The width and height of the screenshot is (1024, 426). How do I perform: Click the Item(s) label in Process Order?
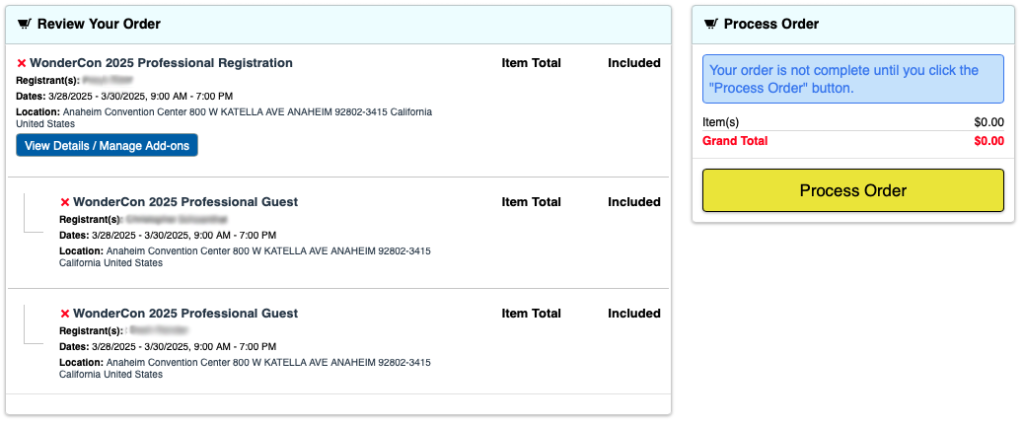click(x=720, y=122)
